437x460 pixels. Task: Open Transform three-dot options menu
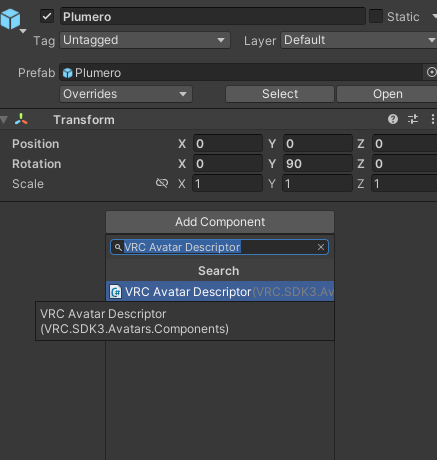pyautogui.click(x=433, y=119)
